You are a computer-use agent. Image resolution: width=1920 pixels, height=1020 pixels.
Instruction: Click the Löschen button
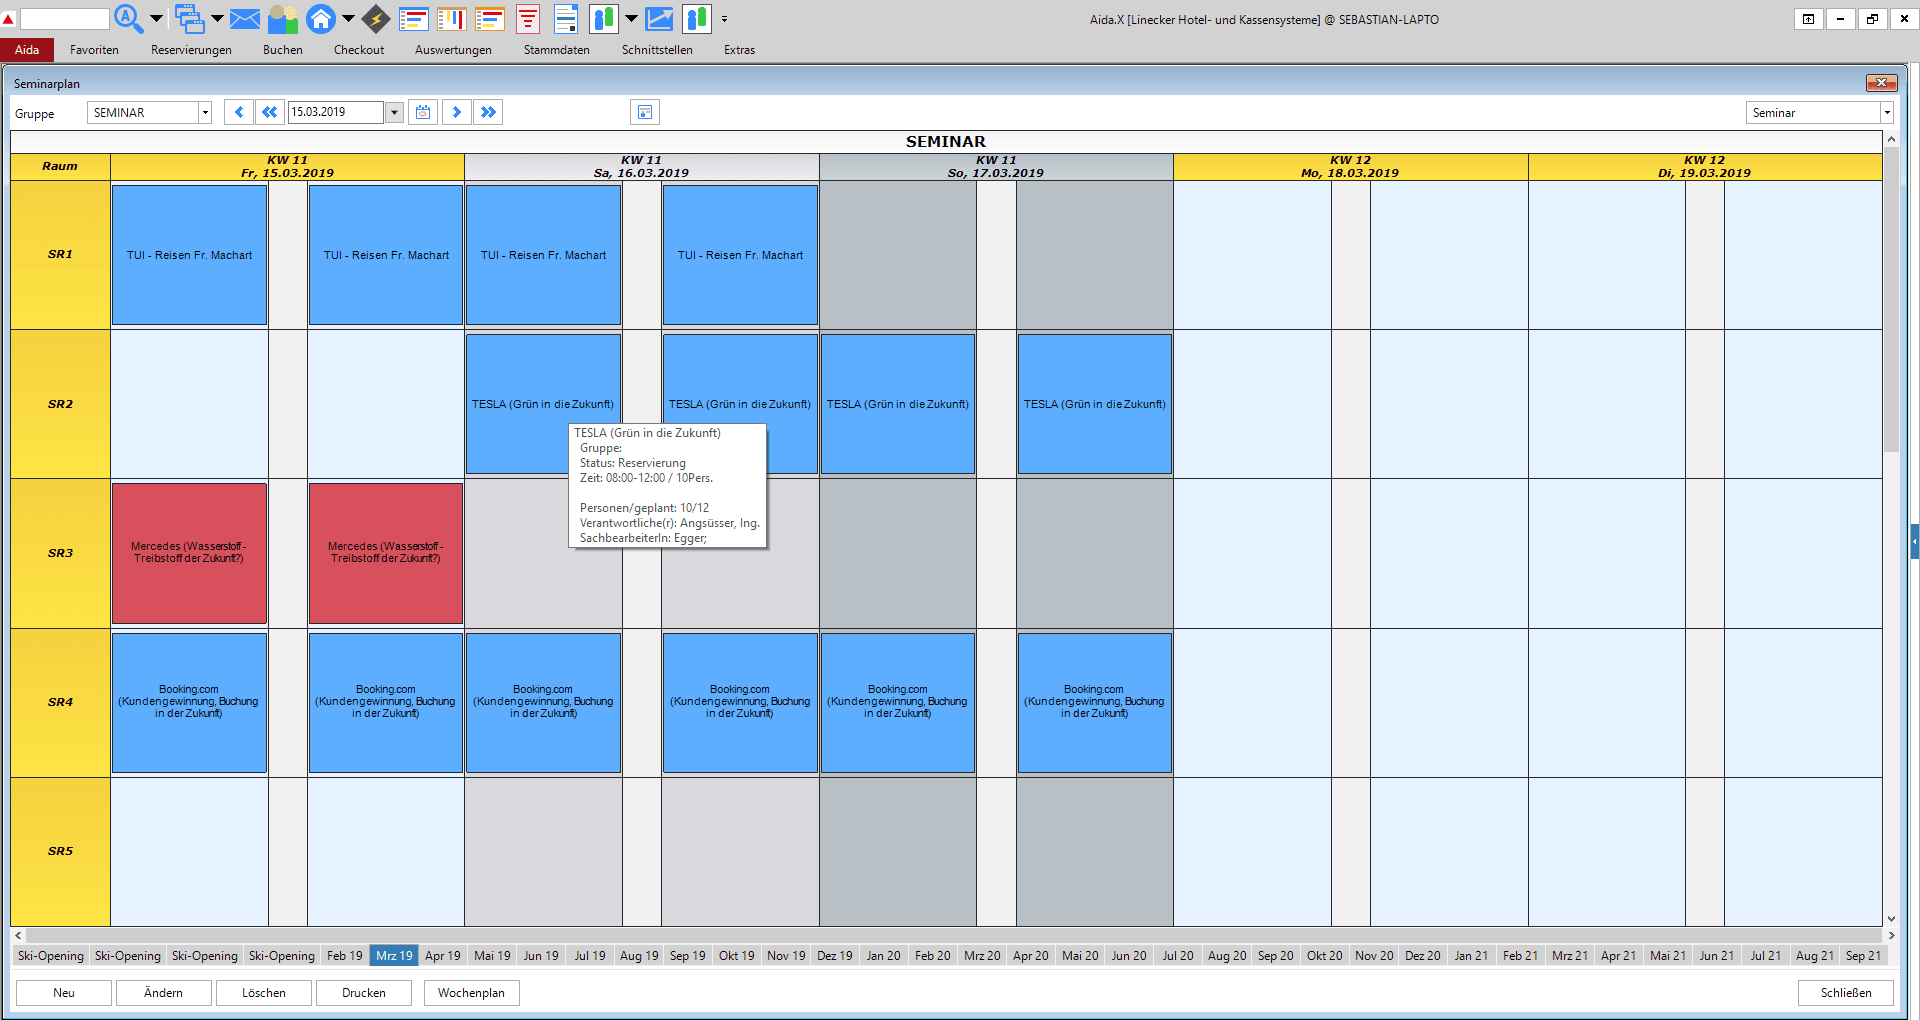(x=264, y=992)
